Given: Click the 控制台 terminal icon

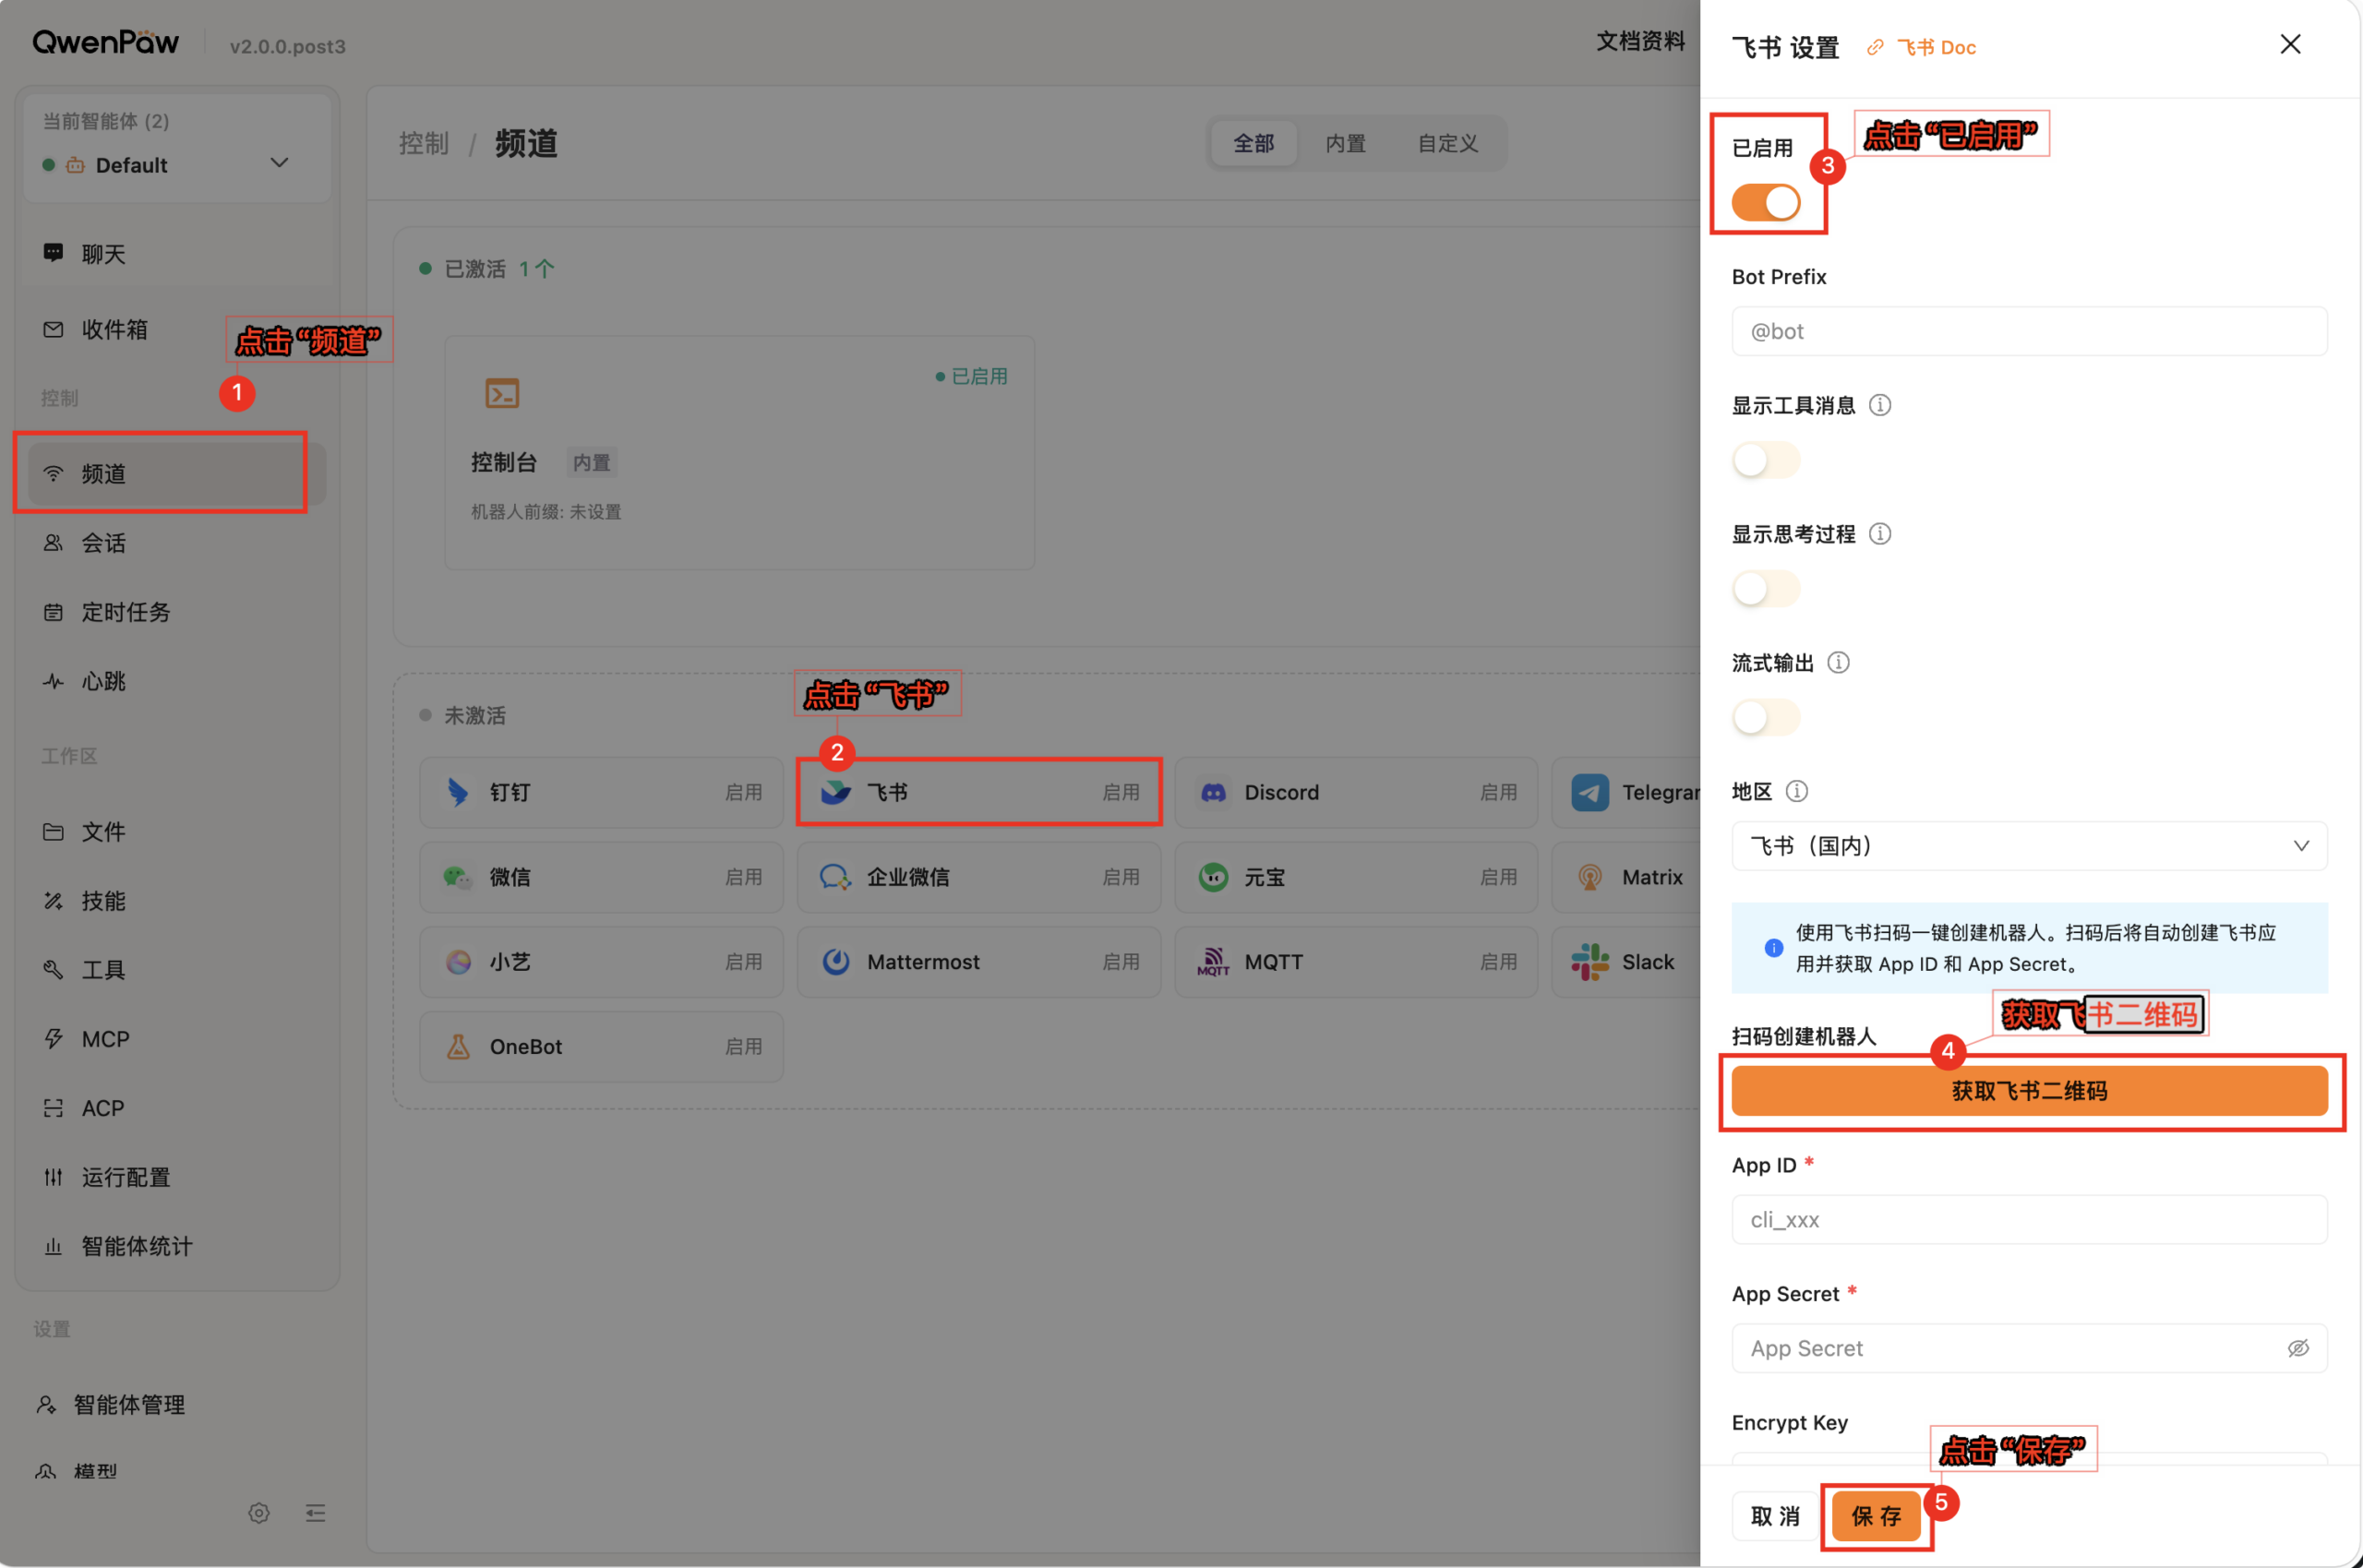Looking at the screenshot, I should [x=502, y=393].
